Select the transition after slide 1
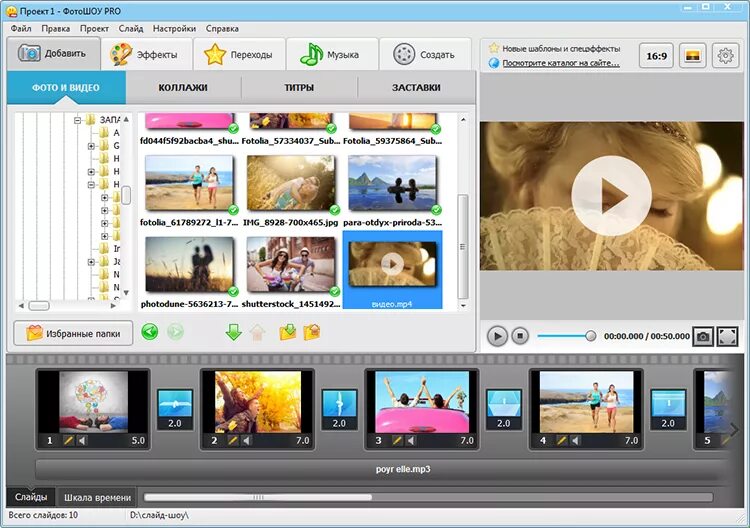 pos(175,409)
